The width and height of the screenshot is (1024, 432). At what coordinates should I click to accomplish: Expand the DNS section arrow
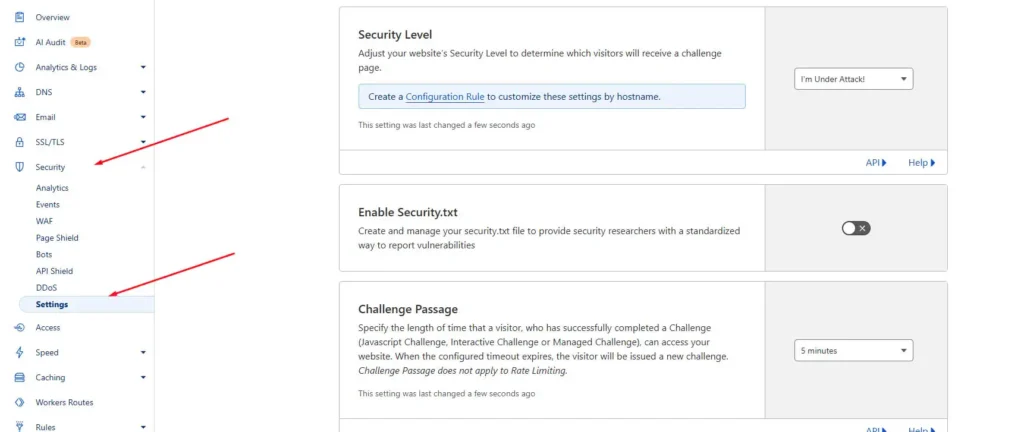point(143,93)
